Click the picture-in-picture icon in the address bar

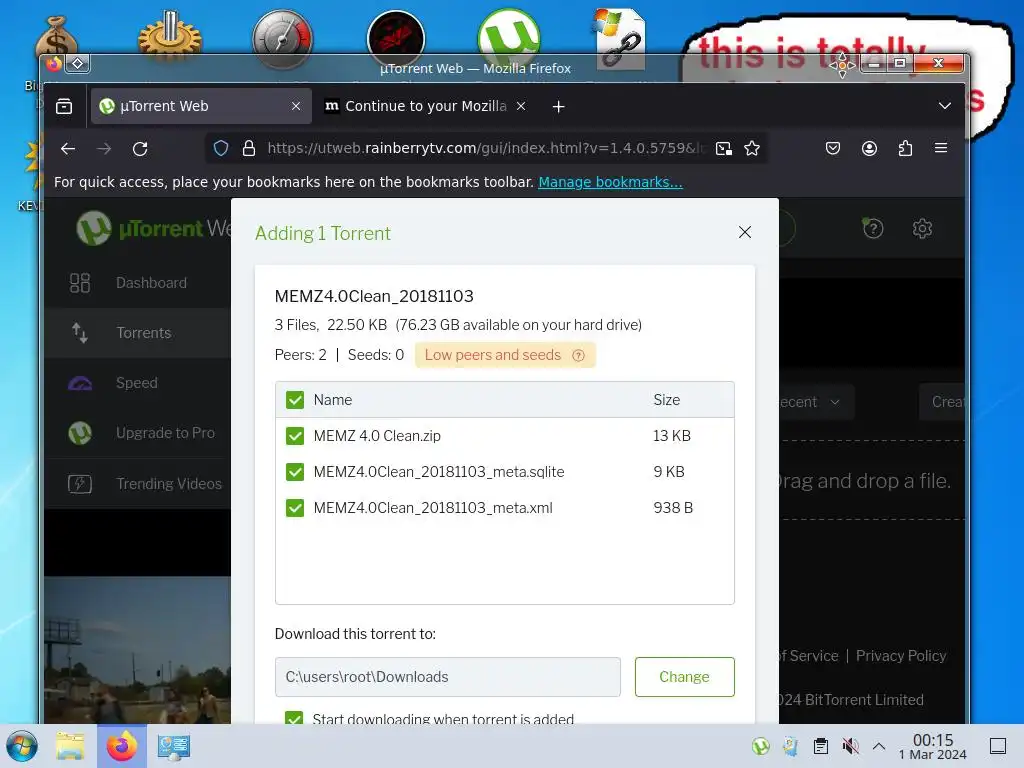tap(724, 148)
